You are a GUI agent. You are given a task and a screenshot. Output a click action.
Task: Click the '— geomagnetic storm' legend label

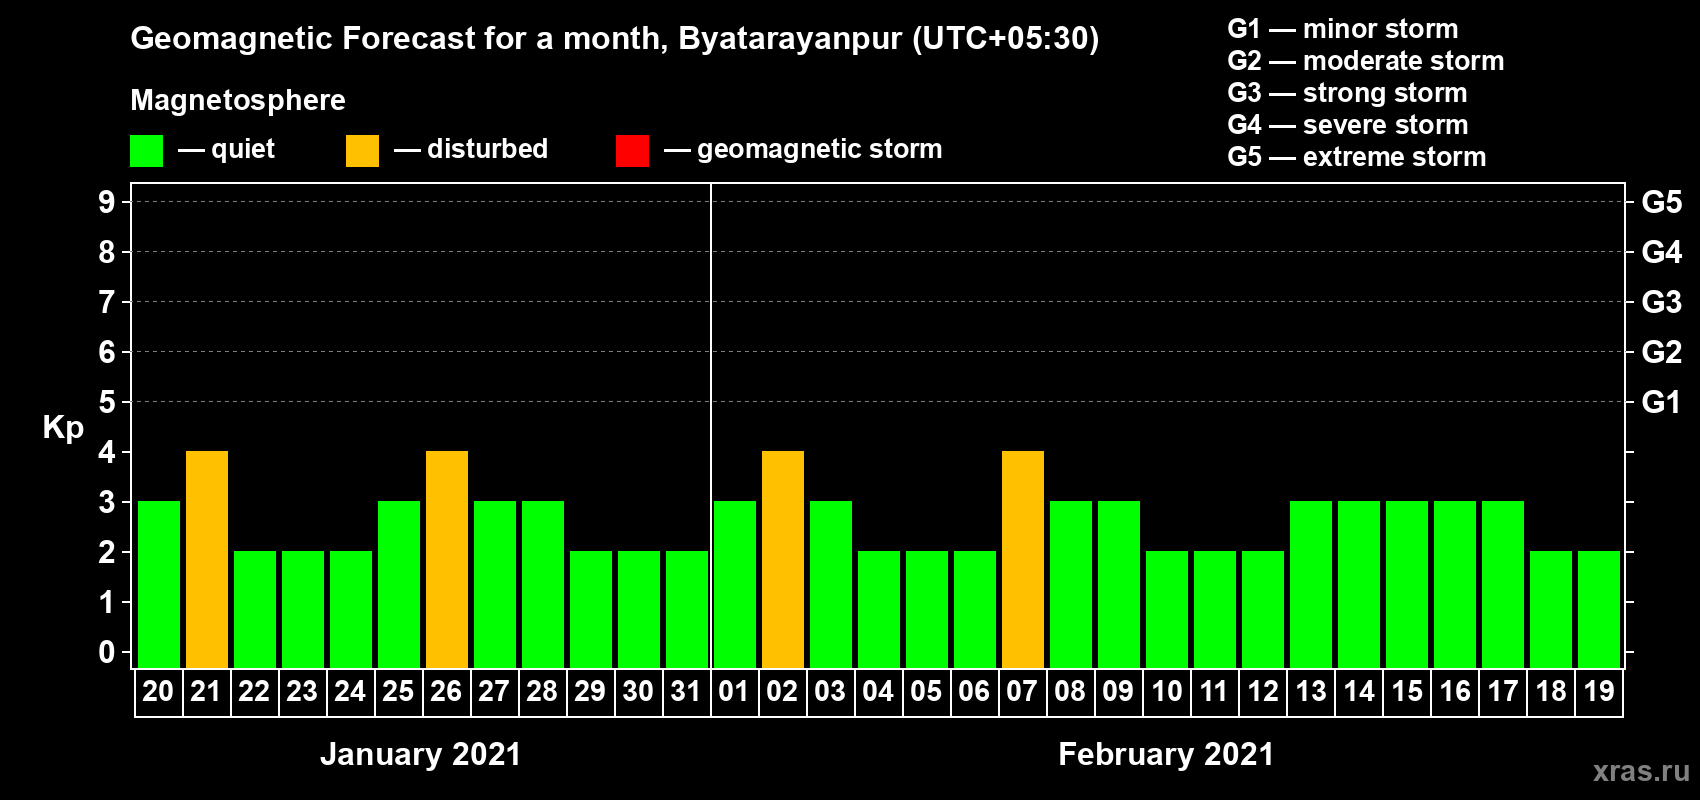tap(803, 150)
